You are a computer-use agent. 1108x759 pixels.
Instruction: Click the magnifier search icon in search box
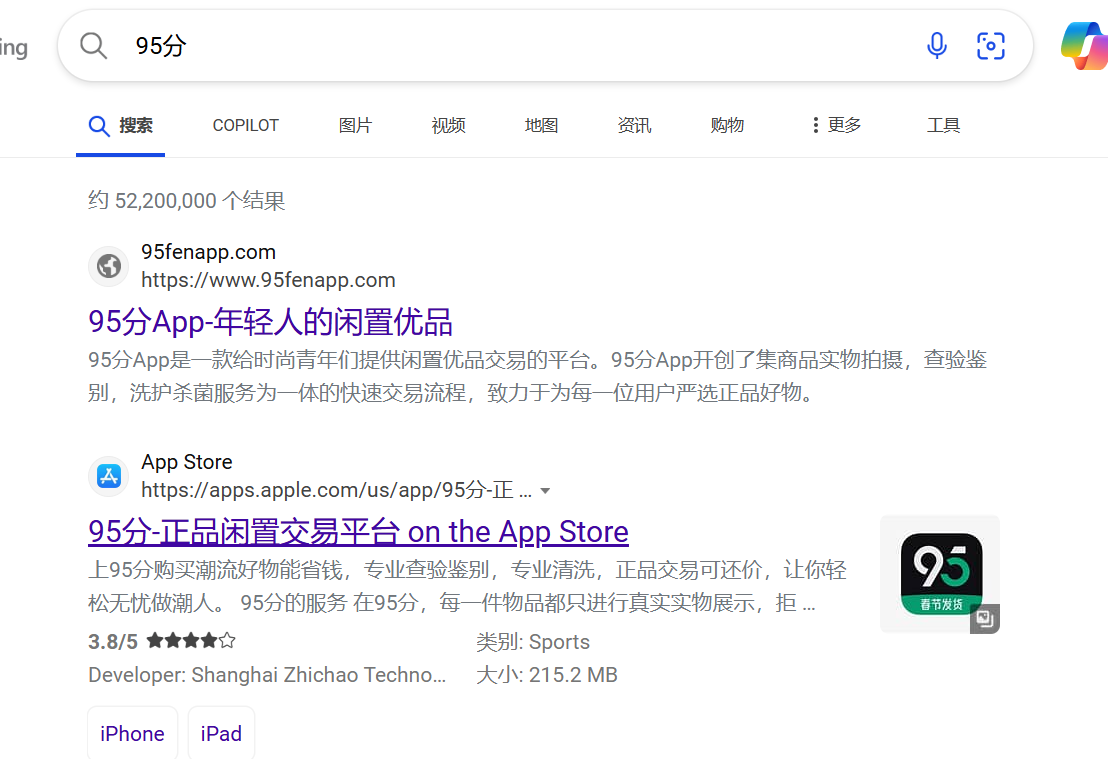[x=93, y=46]
